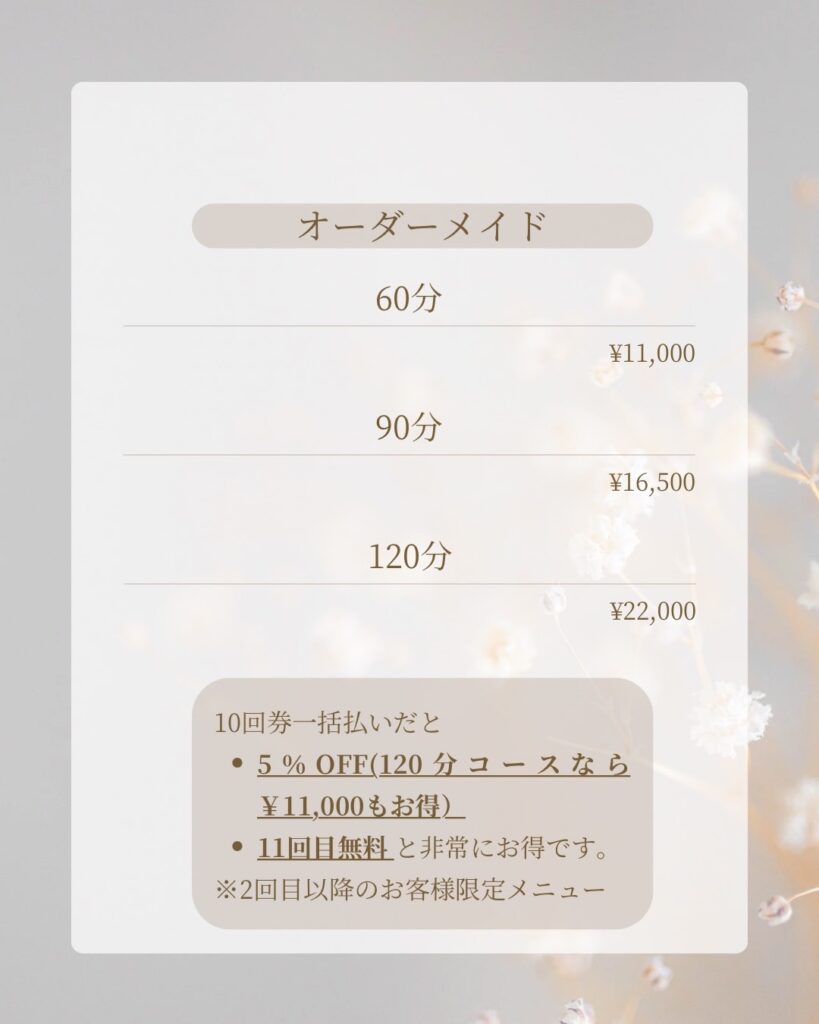Click the bullet before 11回目無料
The height and width of the screenshot is (1024, 819).
pyautogui.click(x=237, y=848)
